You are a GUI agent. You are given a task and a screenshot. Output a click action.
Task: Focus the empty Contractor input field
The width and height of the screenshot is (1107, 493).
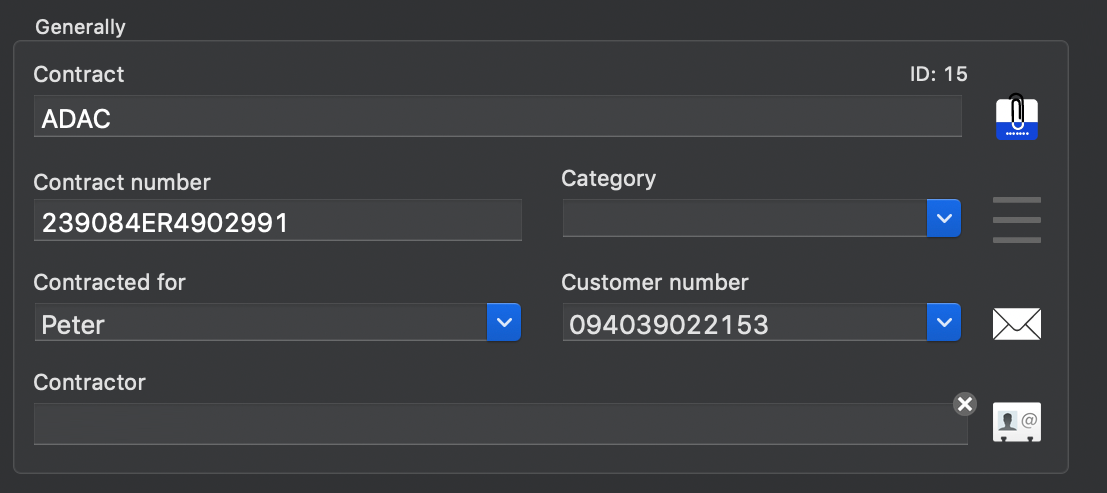click(x=501, y=424)
